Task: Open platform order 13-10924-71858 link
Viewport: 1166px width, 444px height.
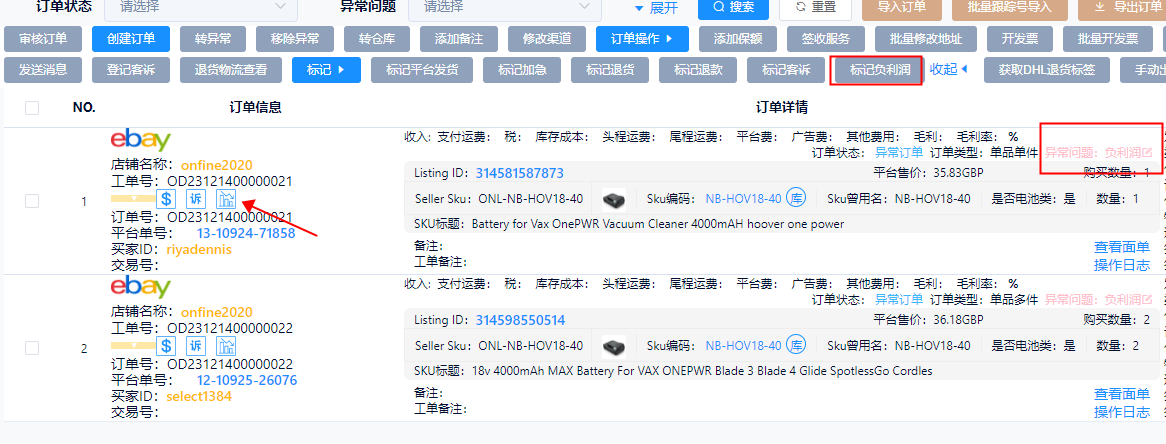Action: (x=246, y=234)
